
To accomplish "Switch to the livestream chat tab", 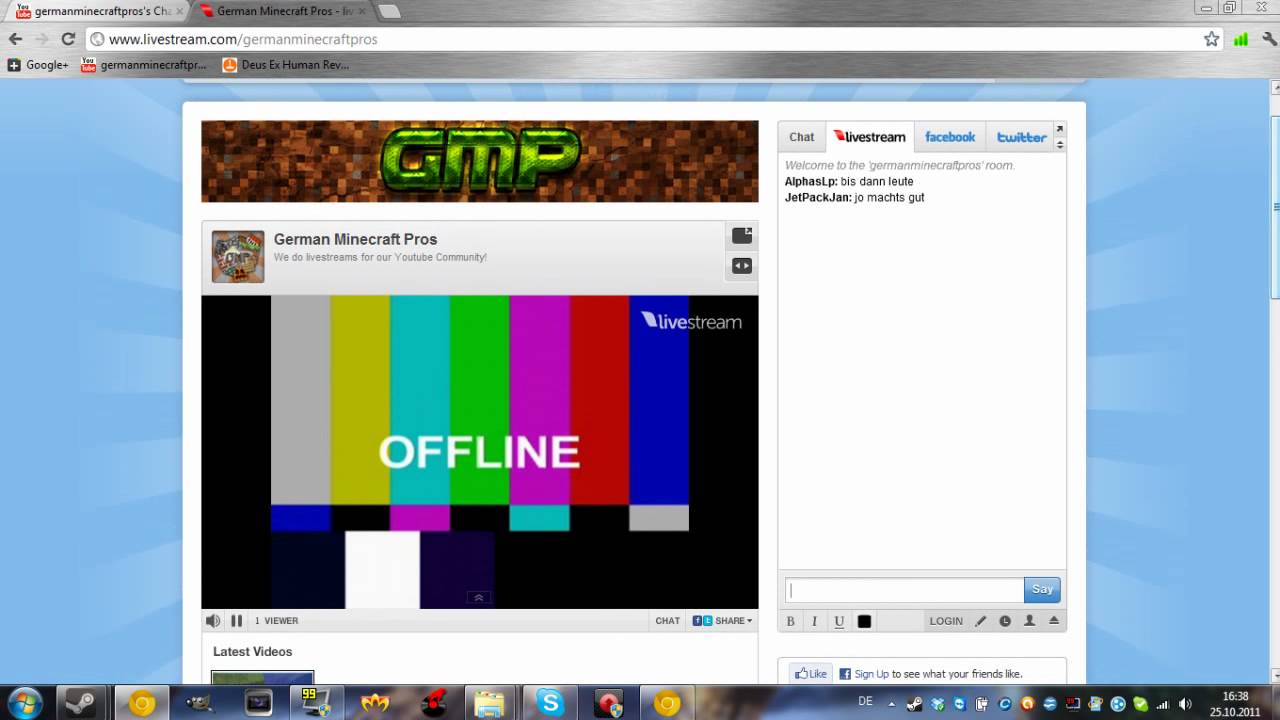I will point(870,137).
